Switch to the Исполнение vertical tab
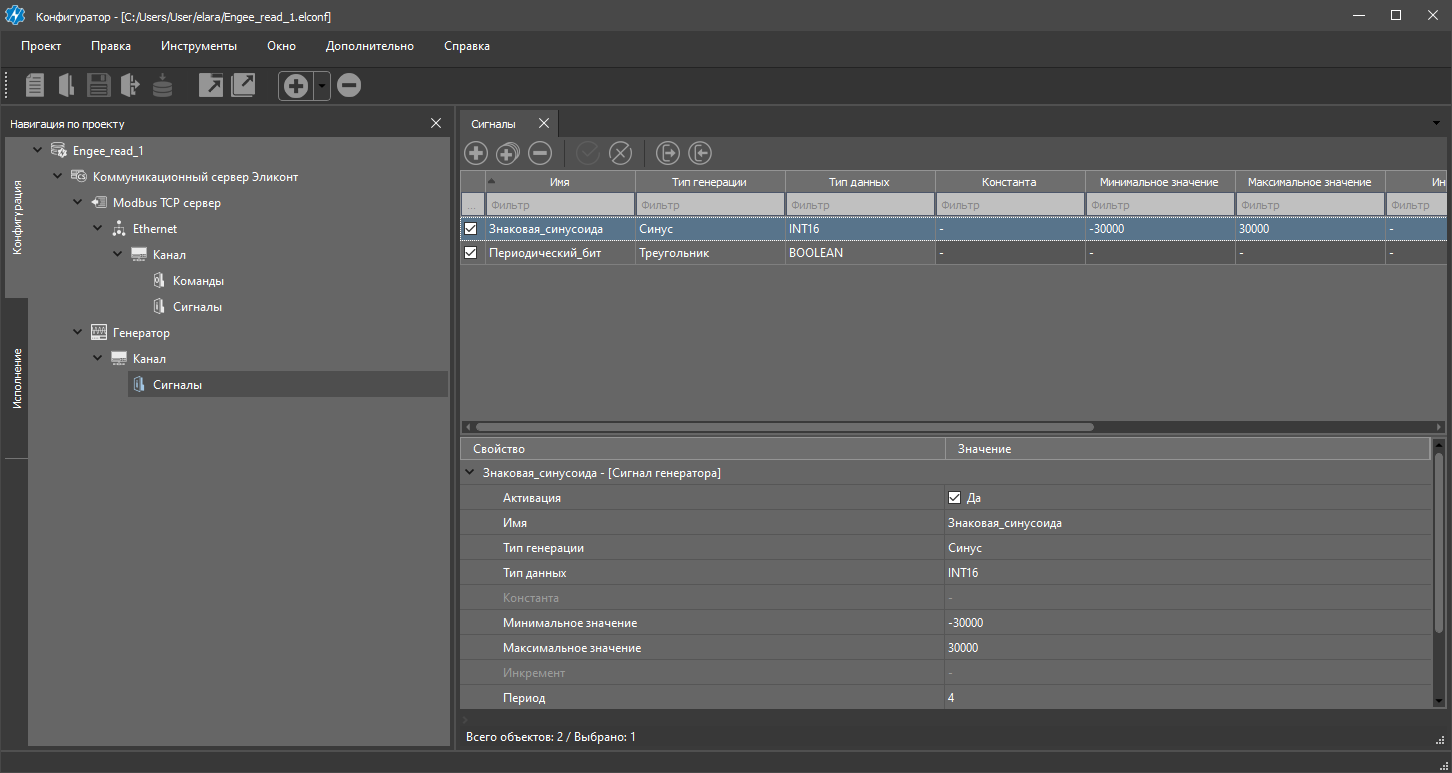 pos(17,378)
